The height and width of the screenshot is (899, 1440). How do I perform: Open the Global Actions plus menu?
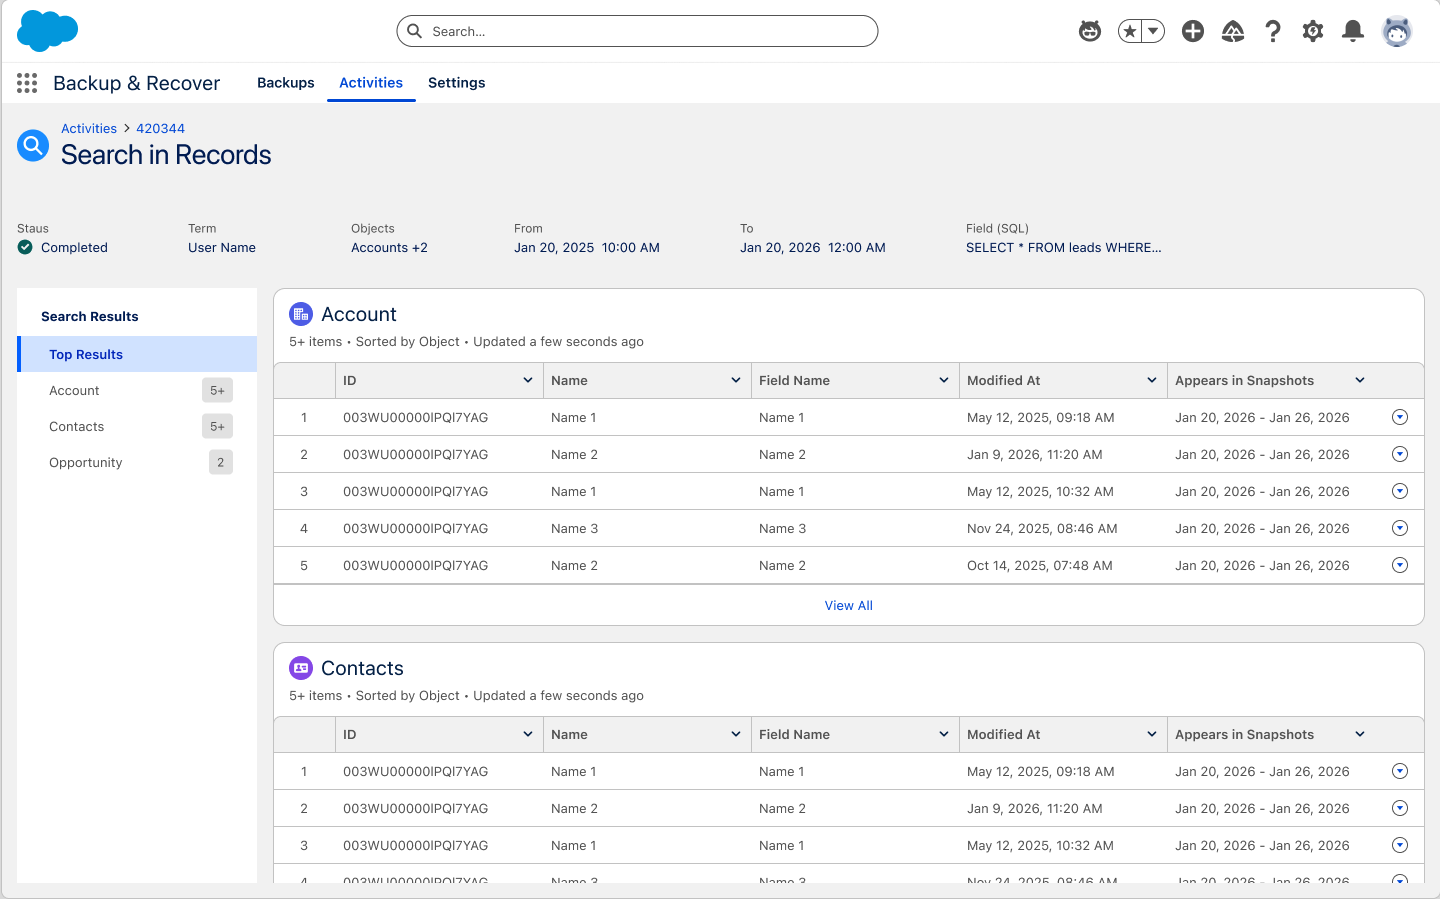pyautogui.click(x=1193, y=31)
